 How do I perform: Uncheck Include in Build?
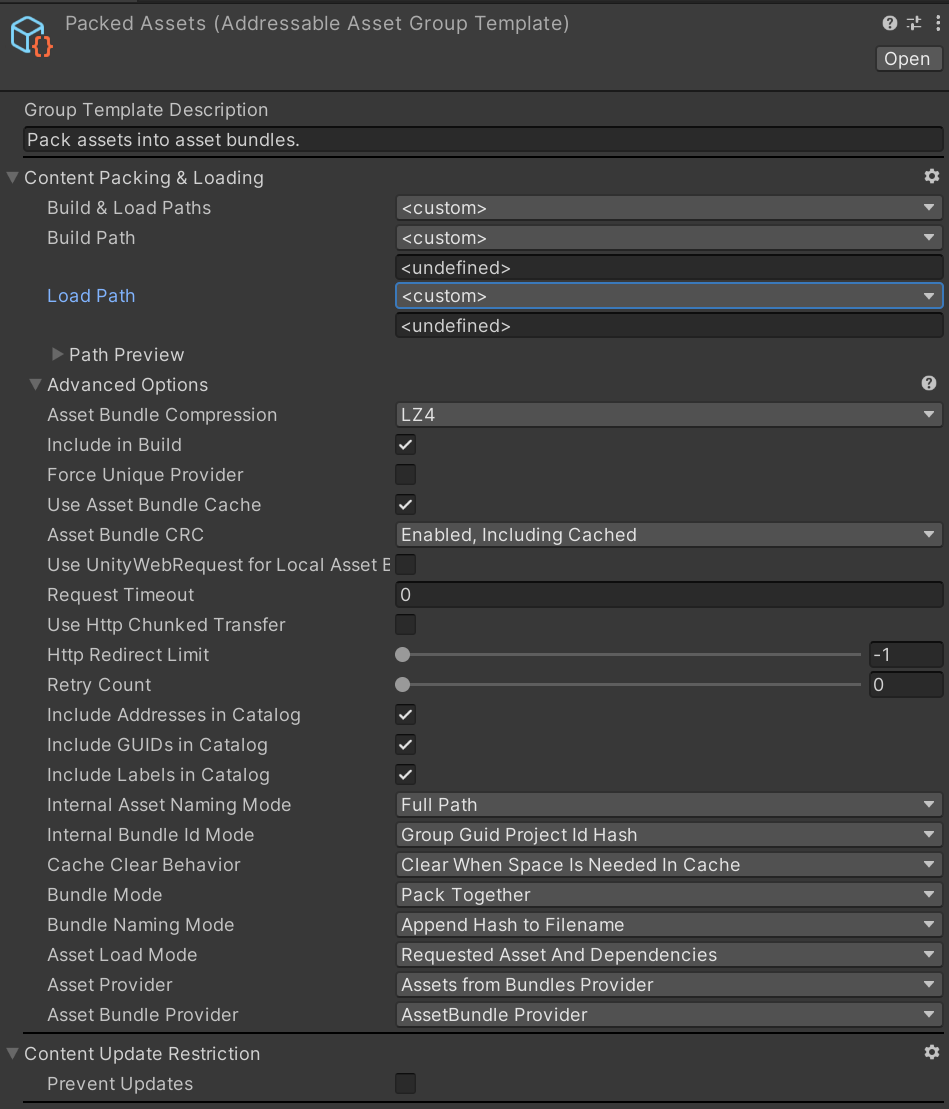(405, 445)
